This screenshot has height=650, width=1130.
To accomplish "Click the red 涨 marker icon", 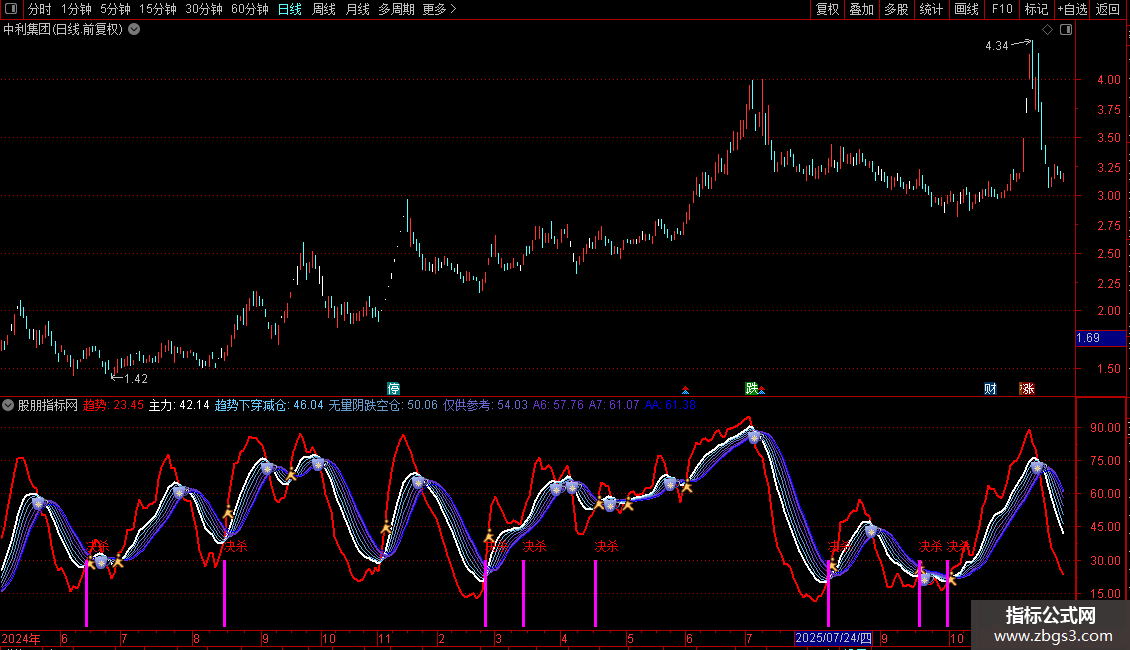I will (x=1027, y=388).
